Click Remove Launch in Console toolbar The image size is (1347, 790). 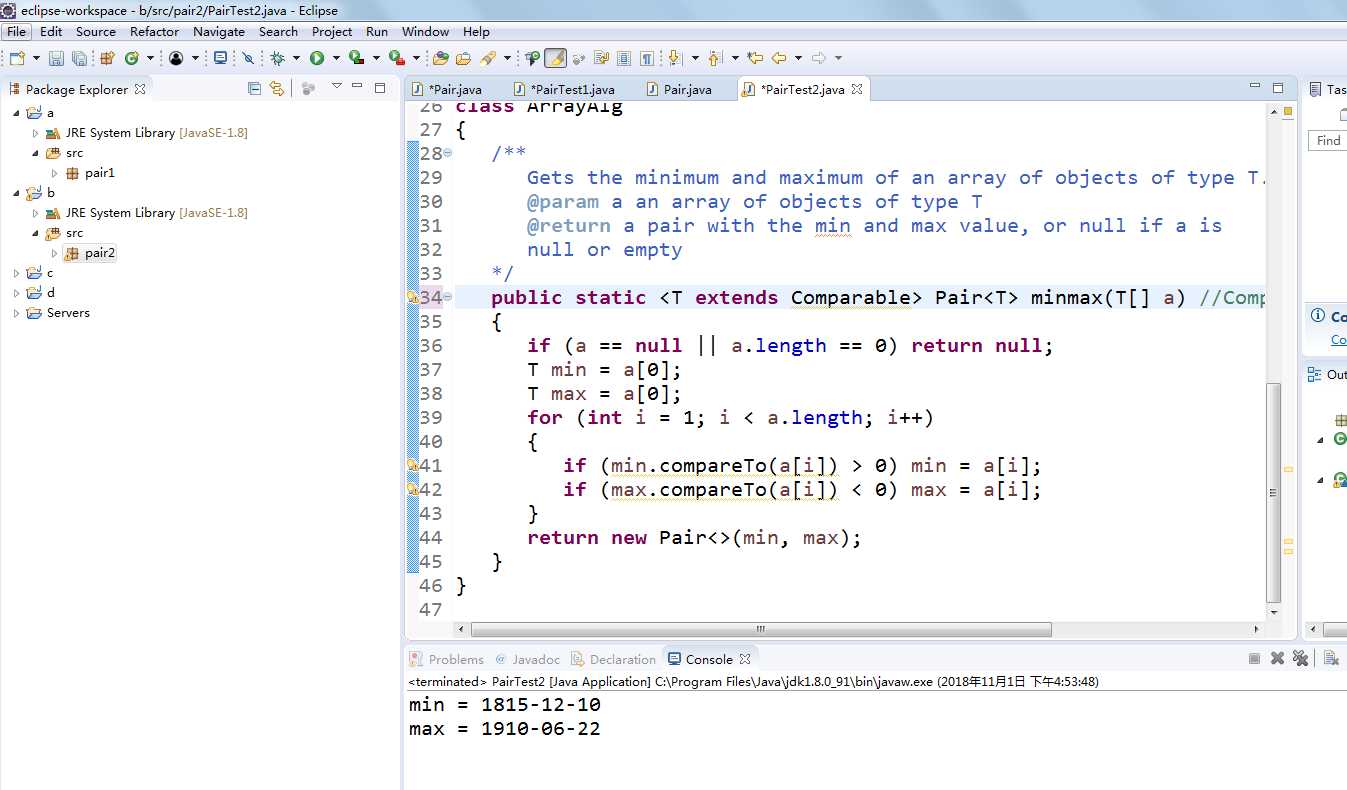pos(1277,658)
